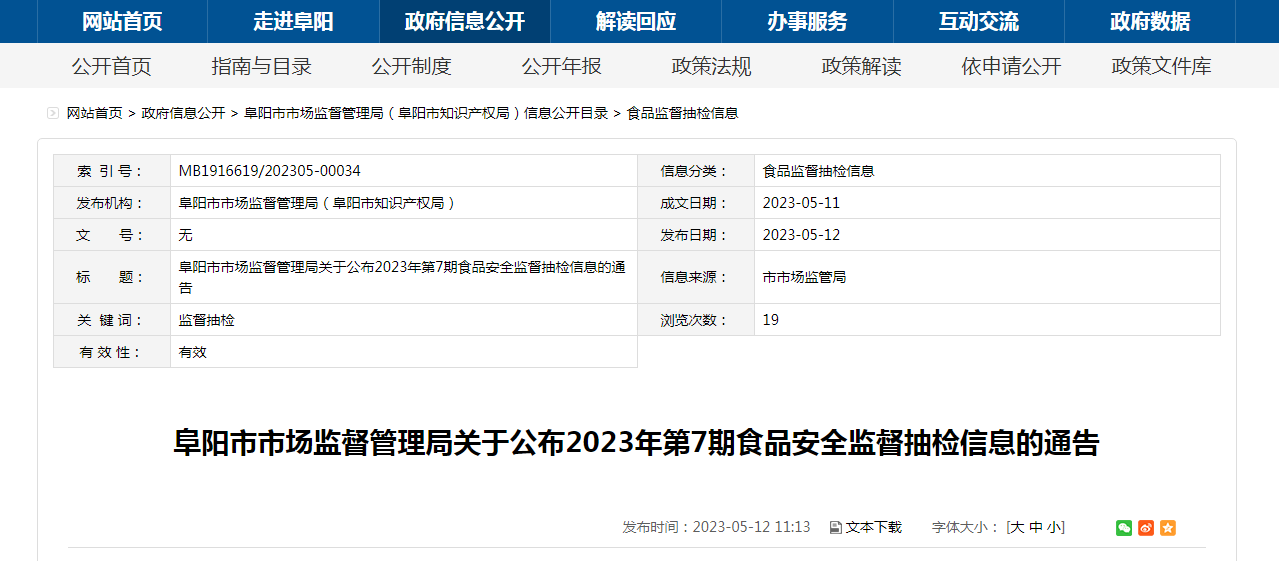
Task: Select the 政府信息公开 navigation tab
Action: click(x=465, y=21)
